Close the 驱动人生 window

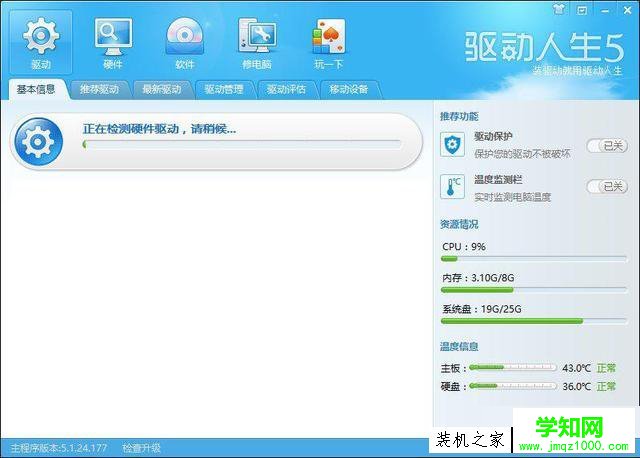click(627, 10)
